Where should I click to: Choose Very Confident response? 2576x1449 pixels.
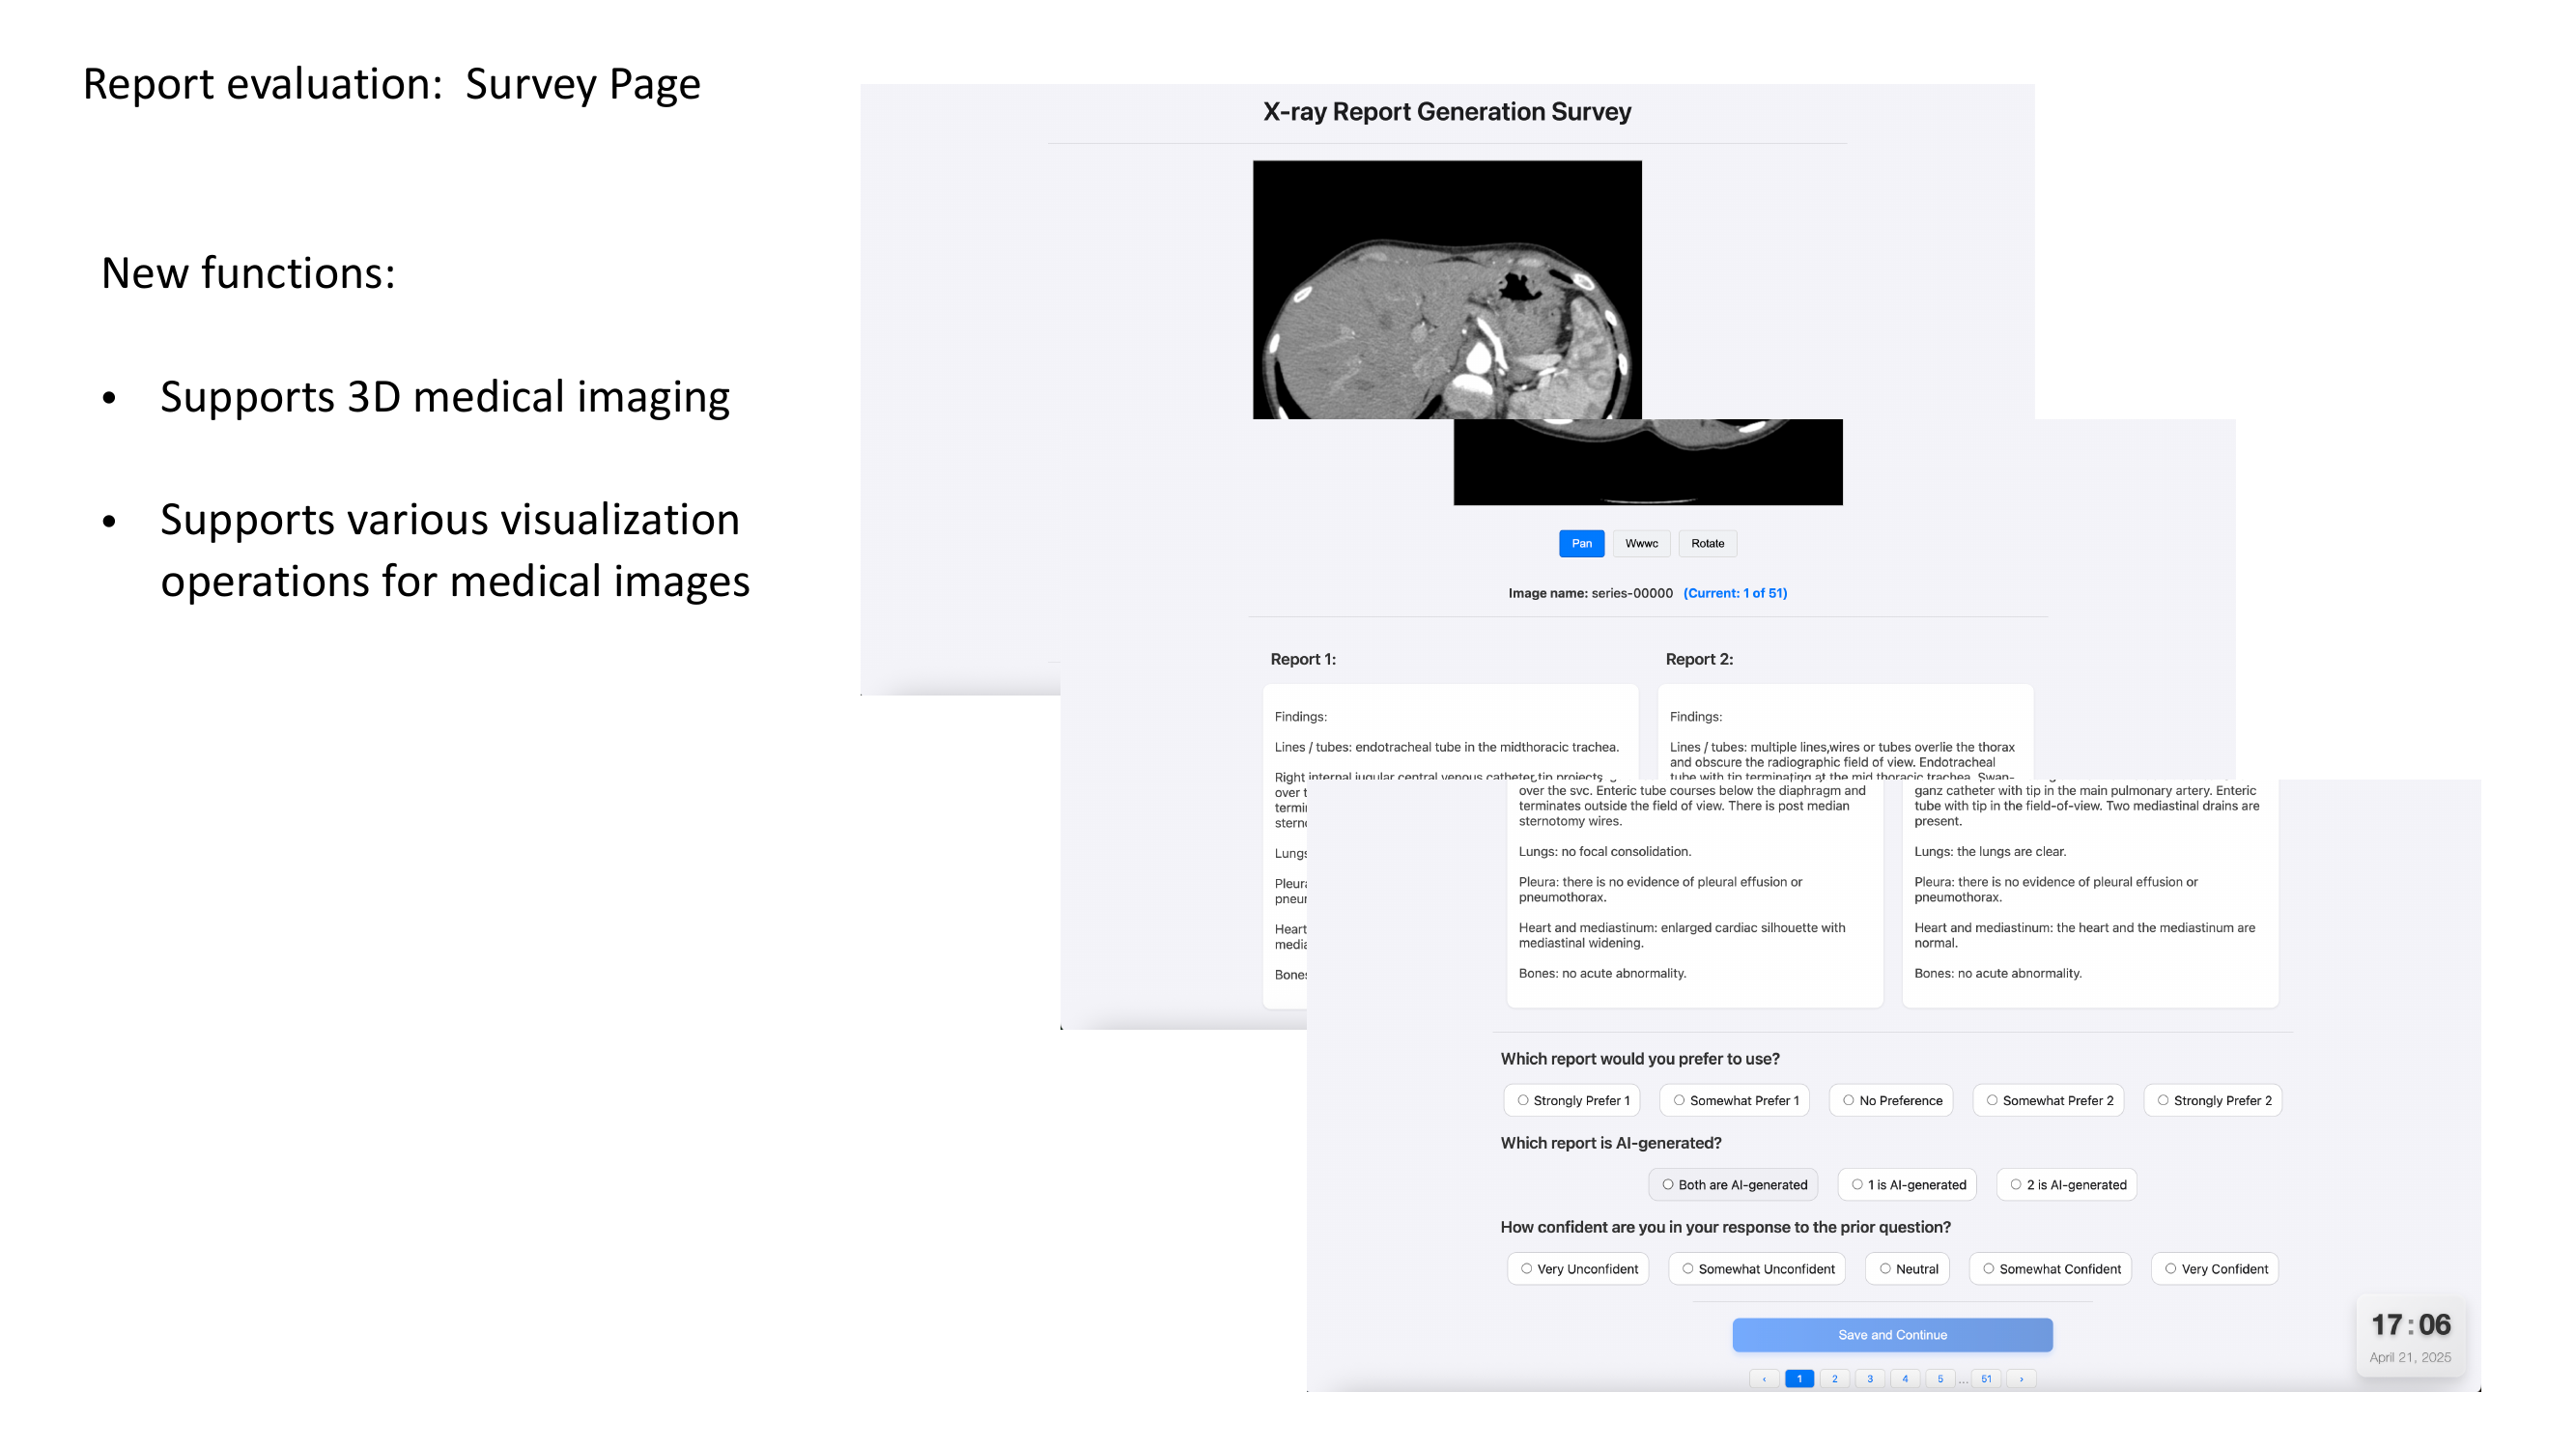pos(2215,1268)
